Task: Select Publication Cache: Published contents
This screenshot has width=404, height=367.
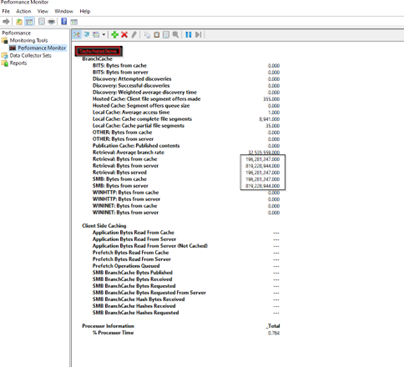Action: [x=136, y=145]
